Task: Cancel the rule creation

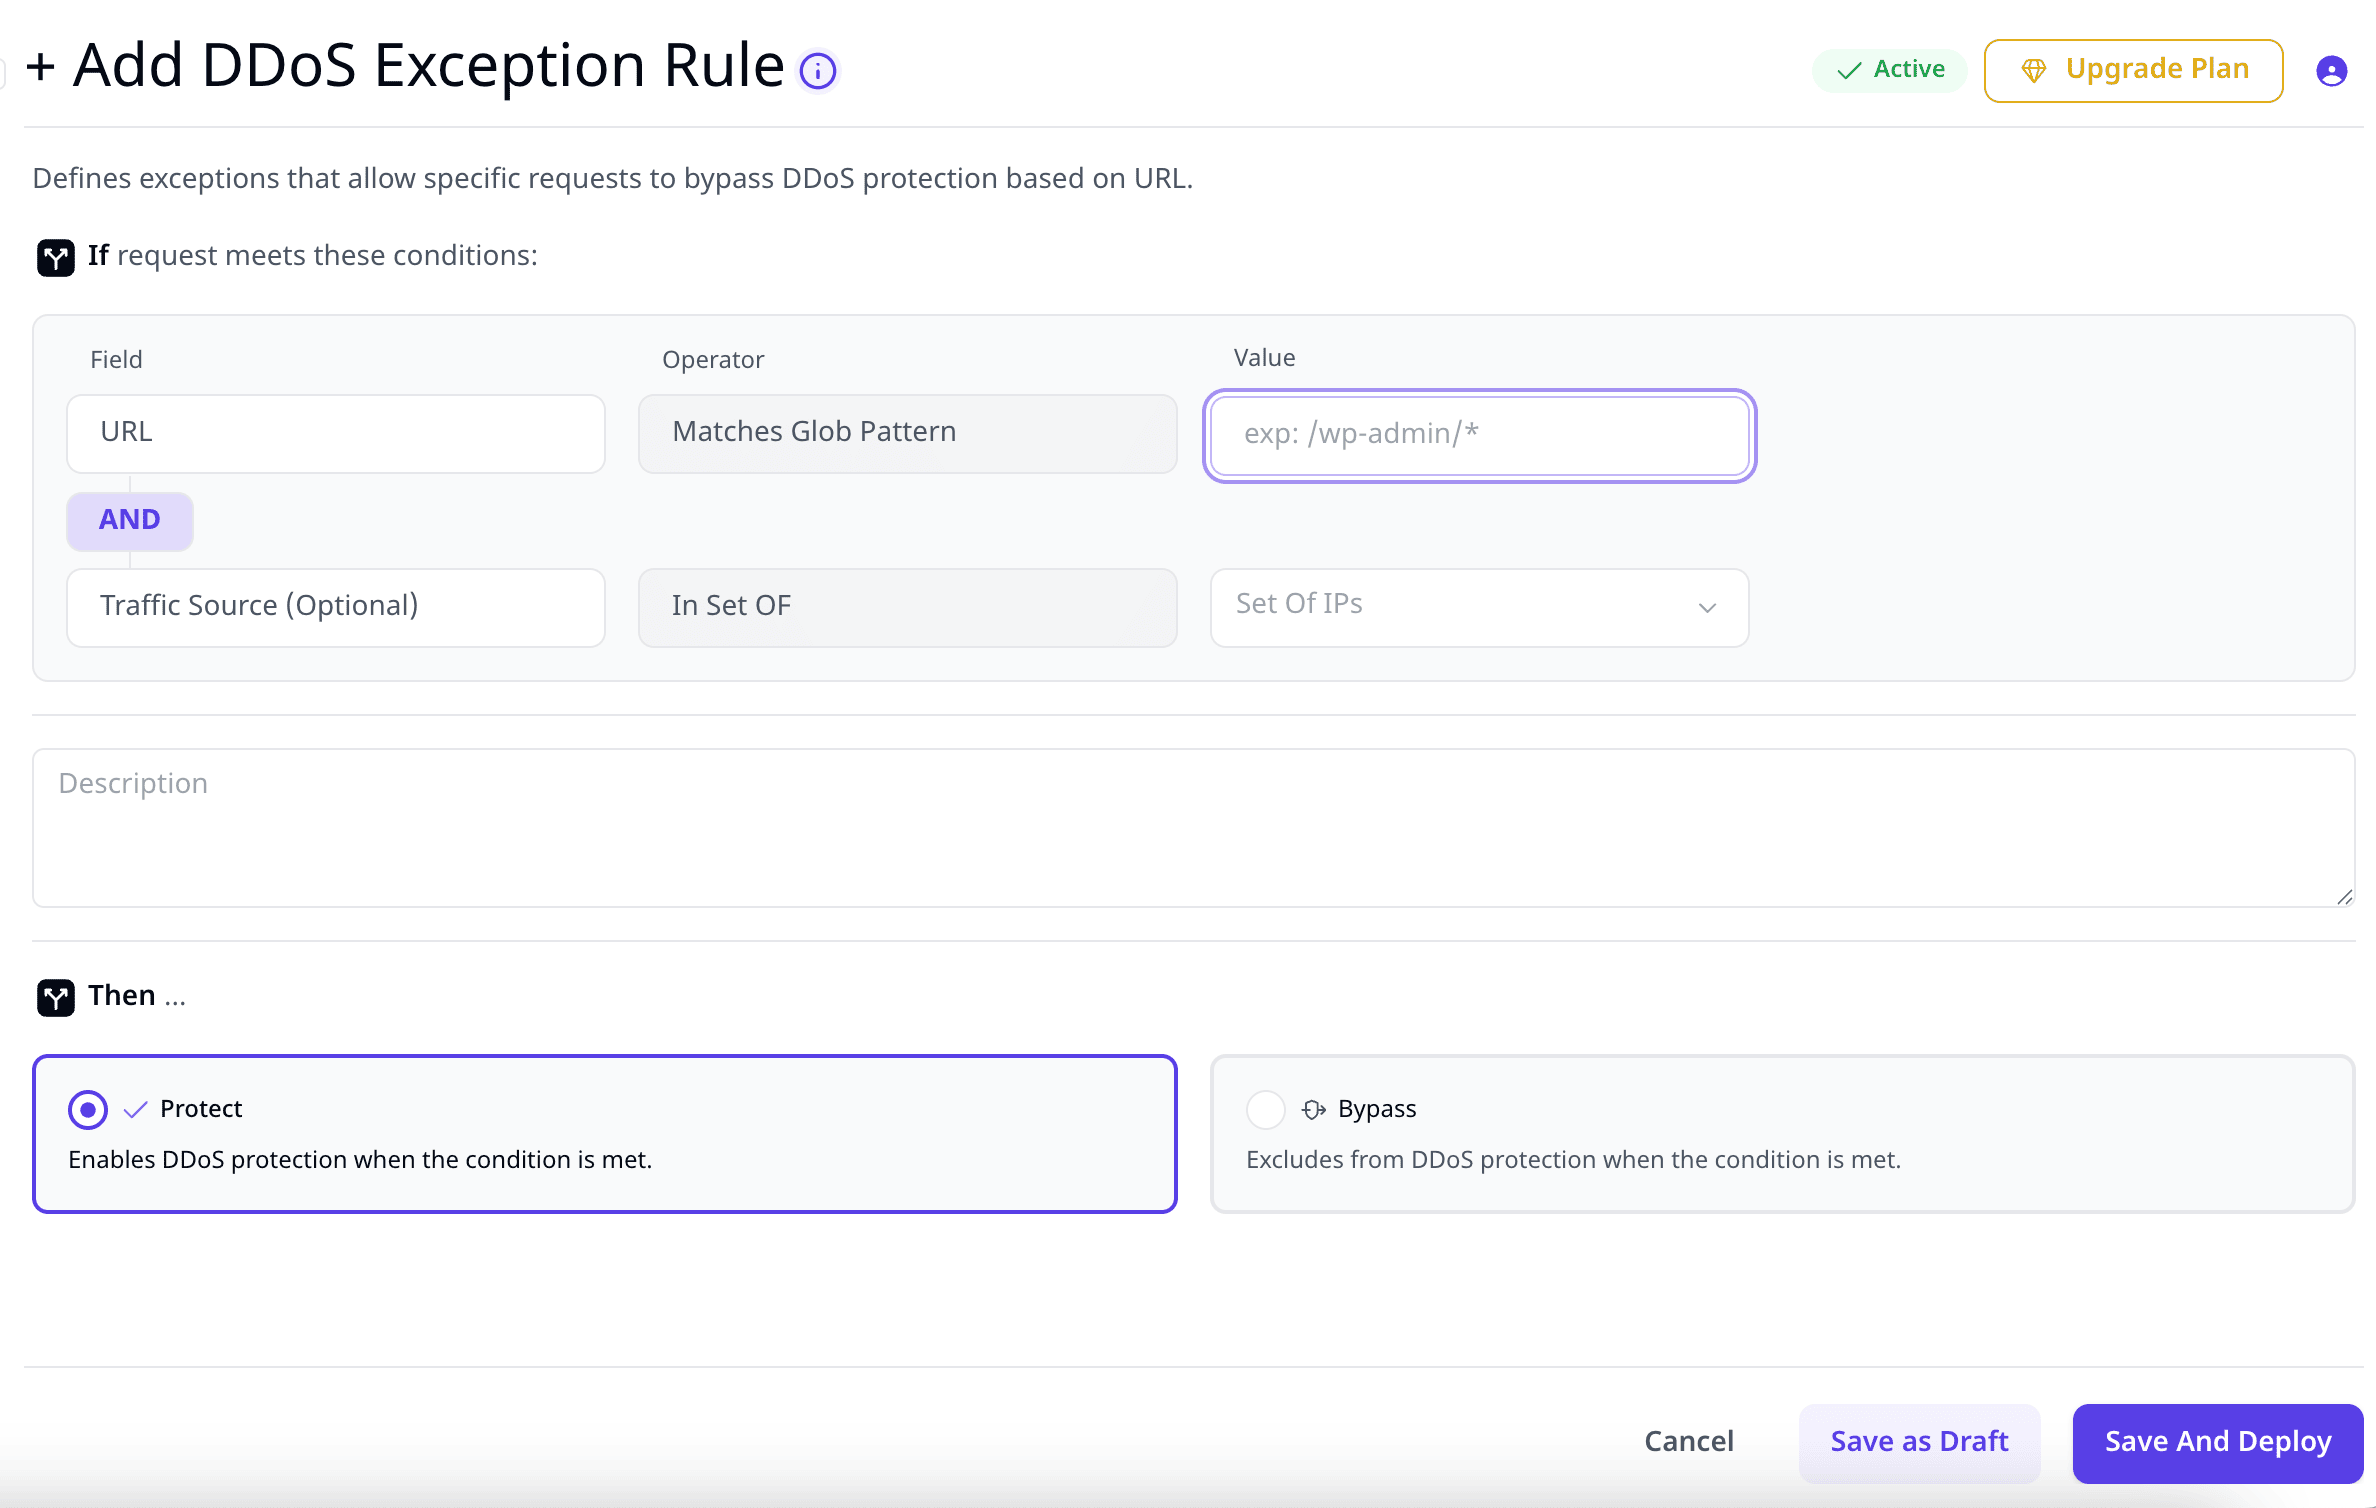Action: 1689,1441
